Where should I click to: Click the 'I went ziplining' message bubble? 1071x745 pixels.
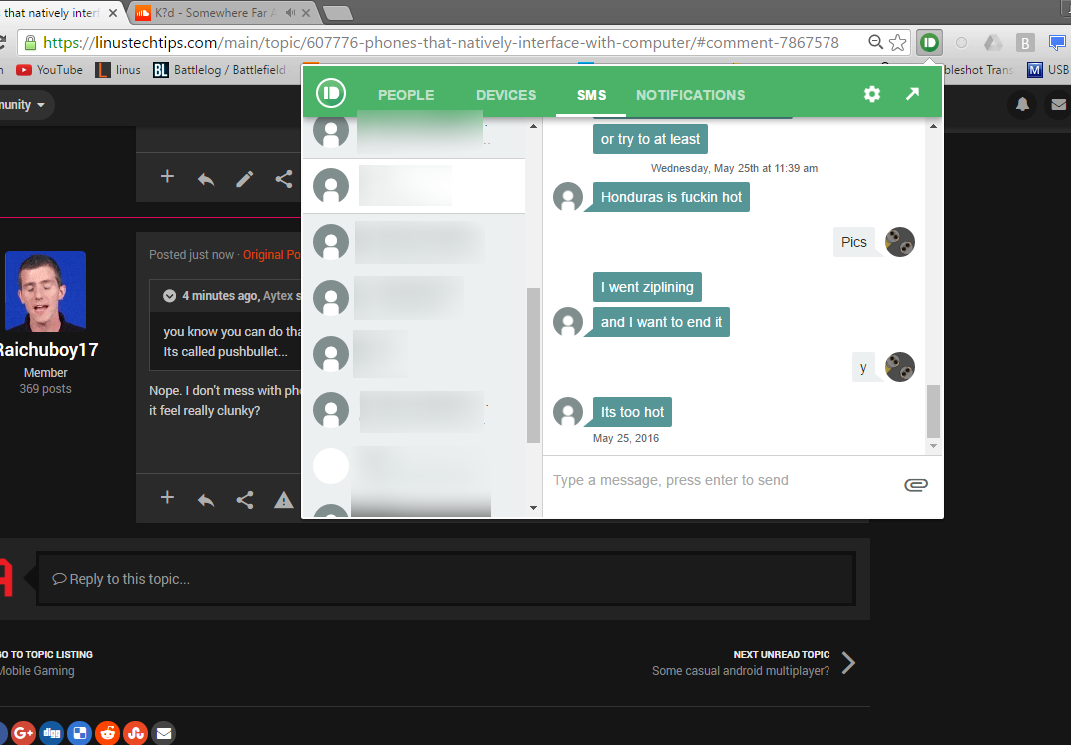point(647,287)
